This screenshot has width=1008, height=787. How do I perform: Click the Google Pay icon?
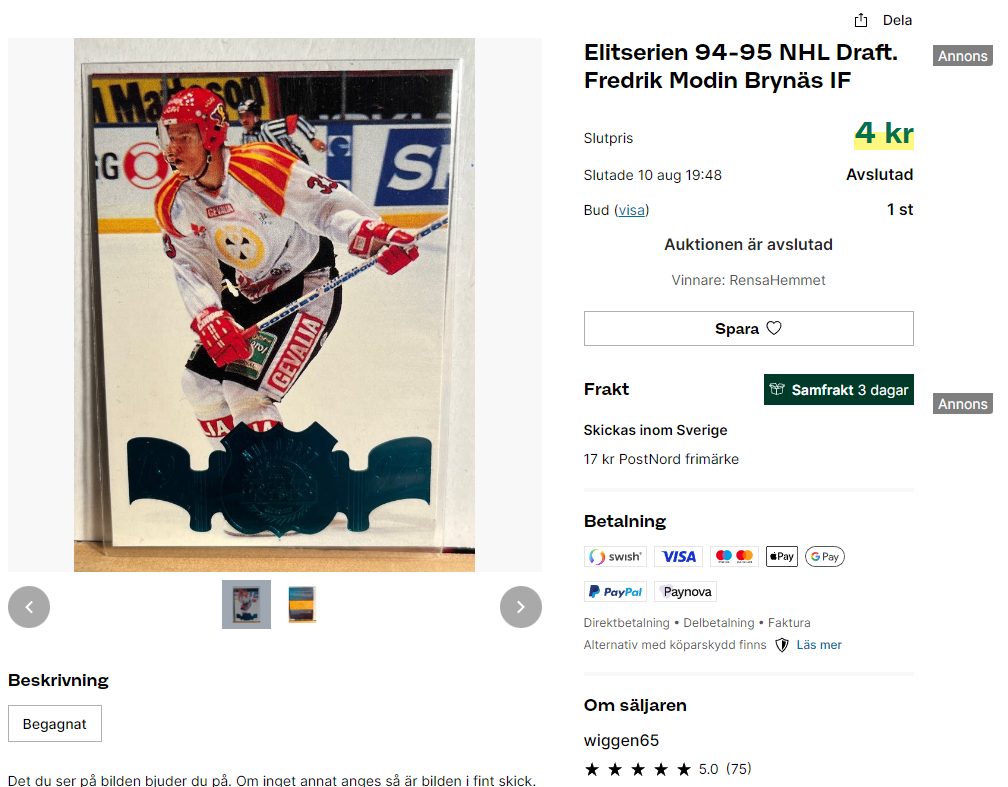(x=825, y=557)
